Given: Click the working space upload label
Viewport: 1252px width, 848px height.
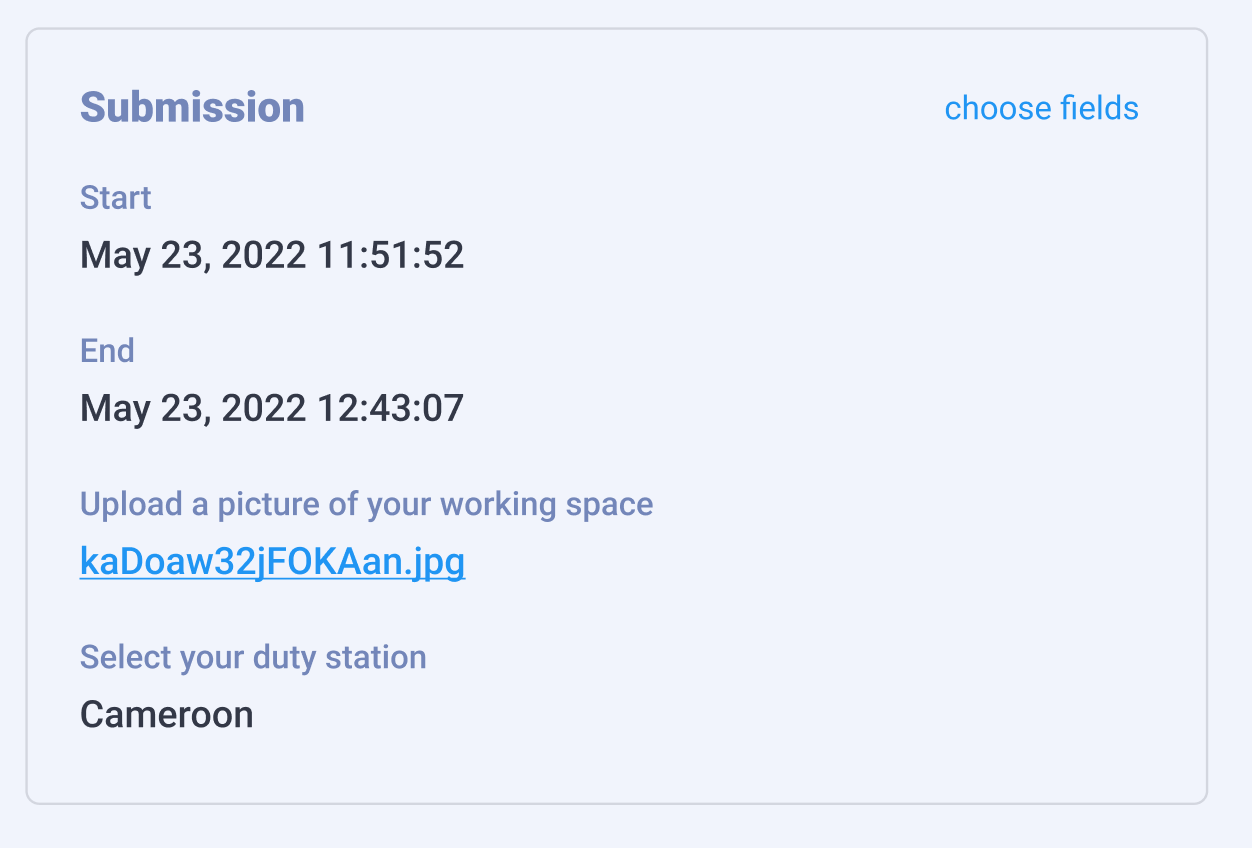Looking at the screenshot, I should [x=366, y=504].
